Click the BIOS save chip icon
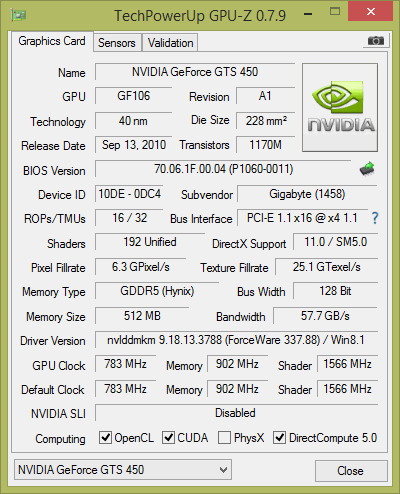This screenshot has width=400, height=494. tap(367, 169)
